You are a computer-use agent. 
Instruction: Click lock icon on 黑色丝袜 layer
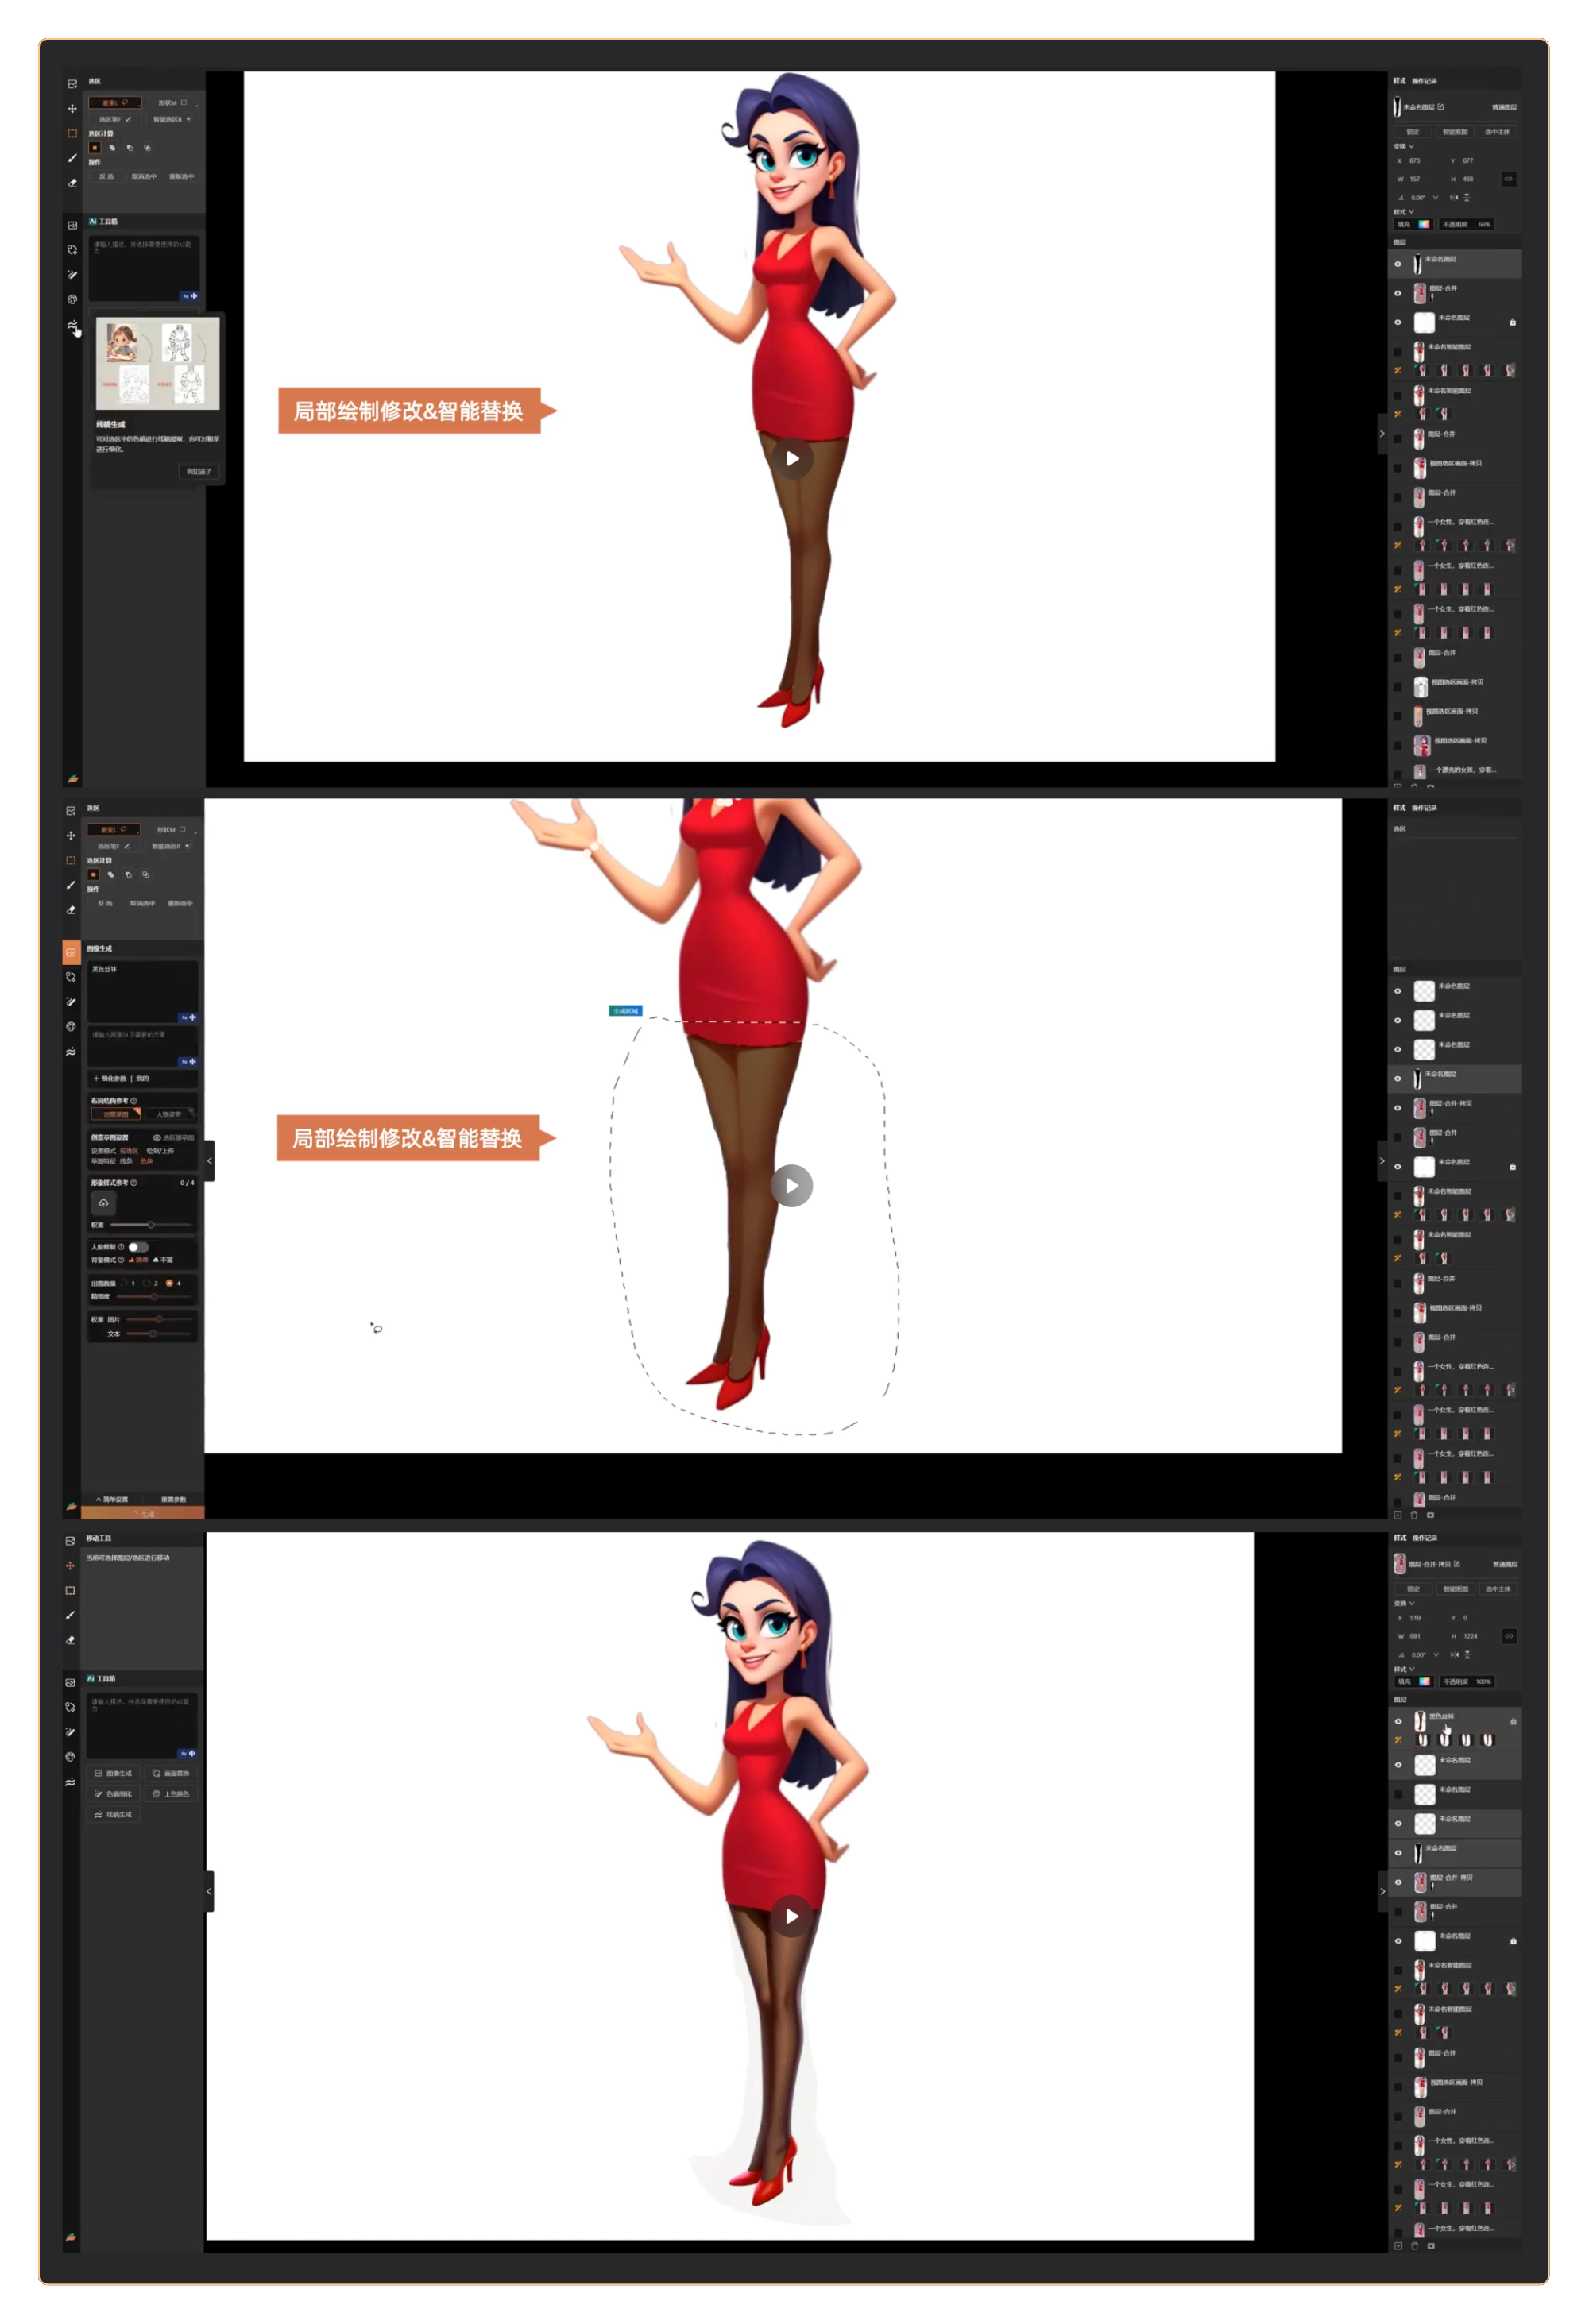(1513, 1721)
